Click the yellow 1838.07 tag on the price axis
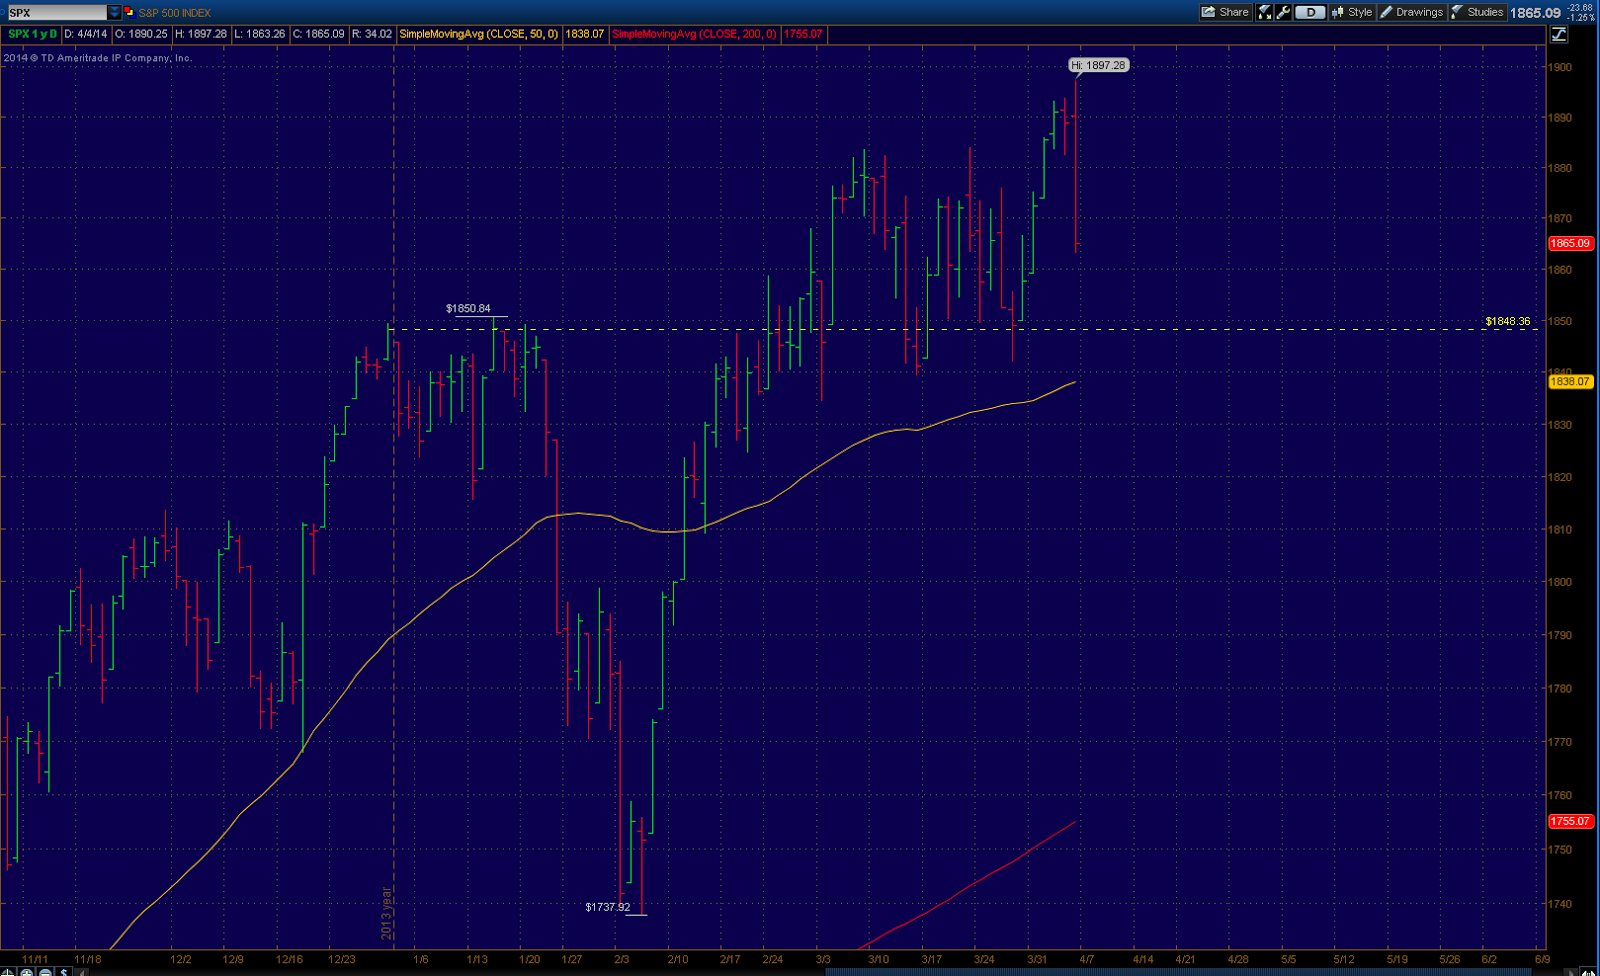The height and width of the screenshot is (976, 1600). [1570, 381]
